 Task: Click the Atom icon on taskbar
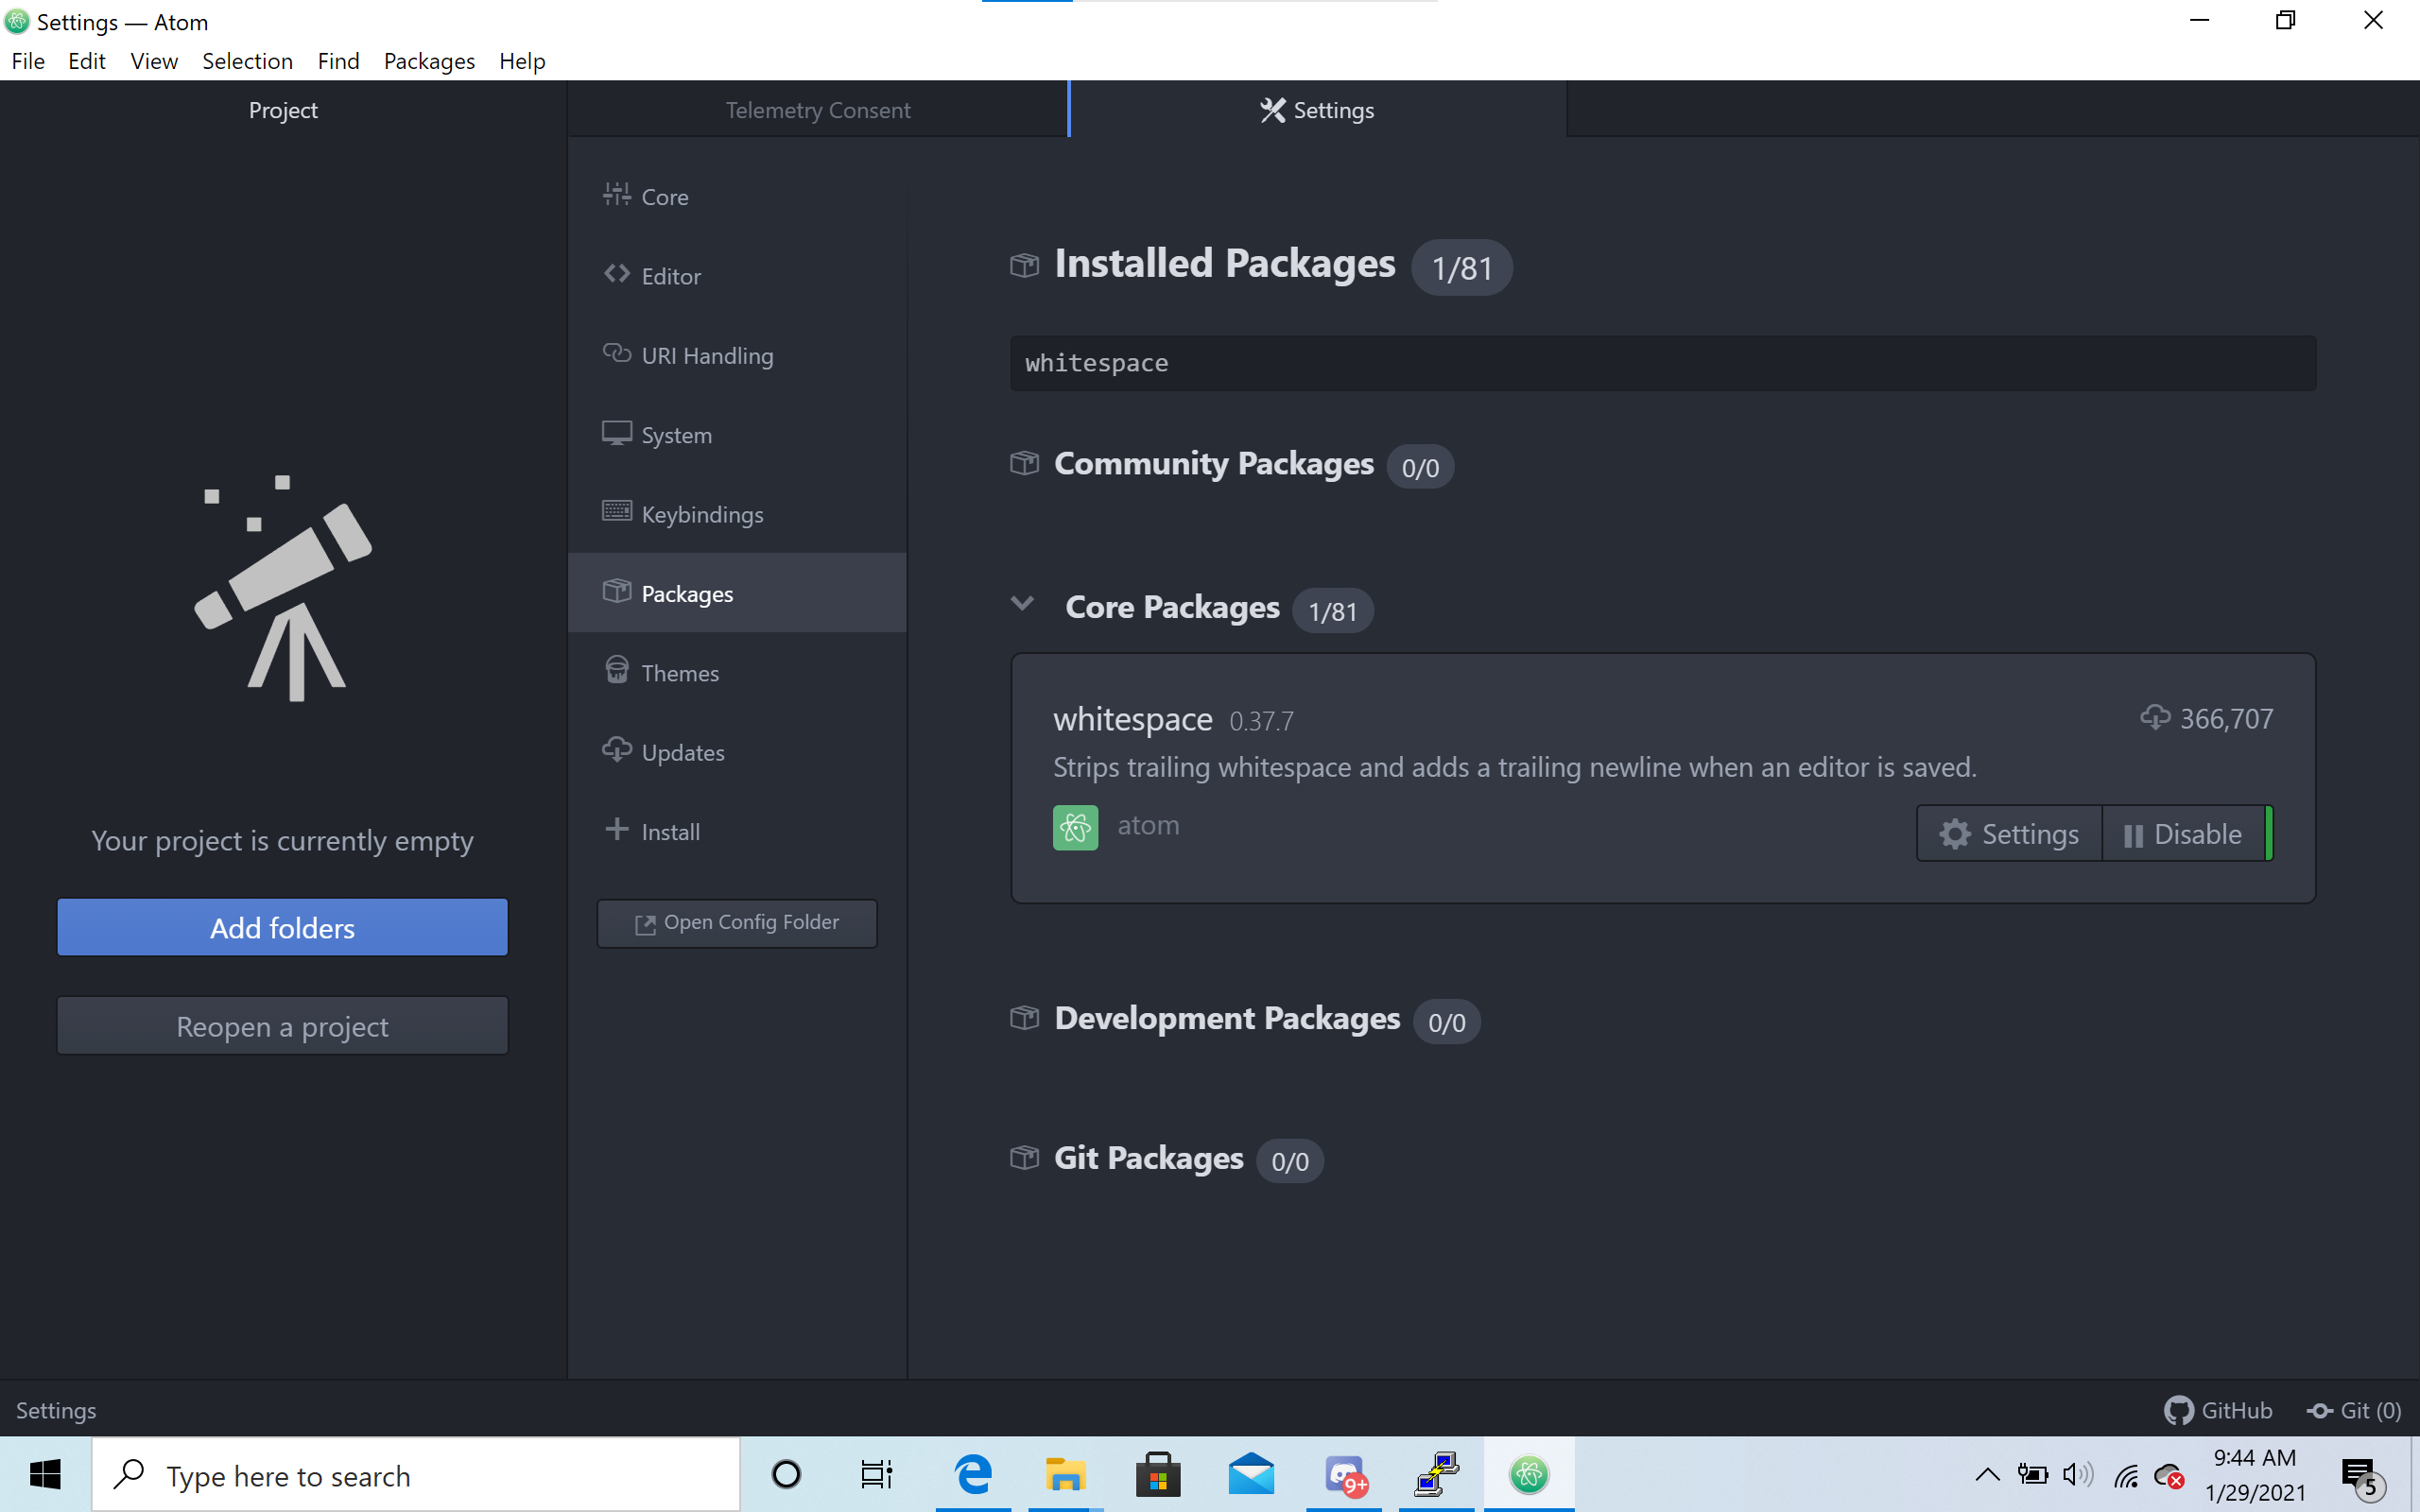click(x=1529, y=1475)
